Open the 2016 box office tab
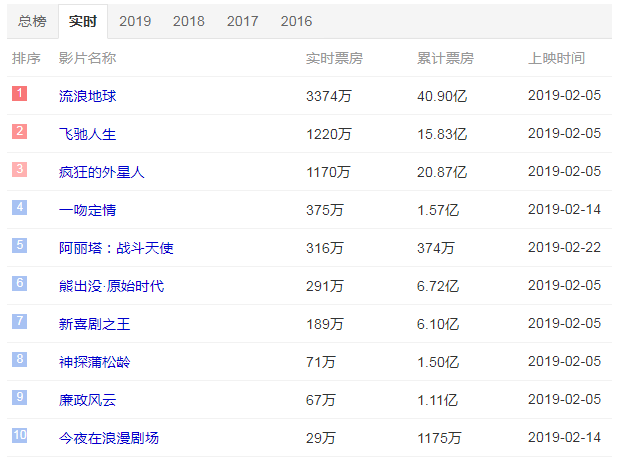 point(296,21)
